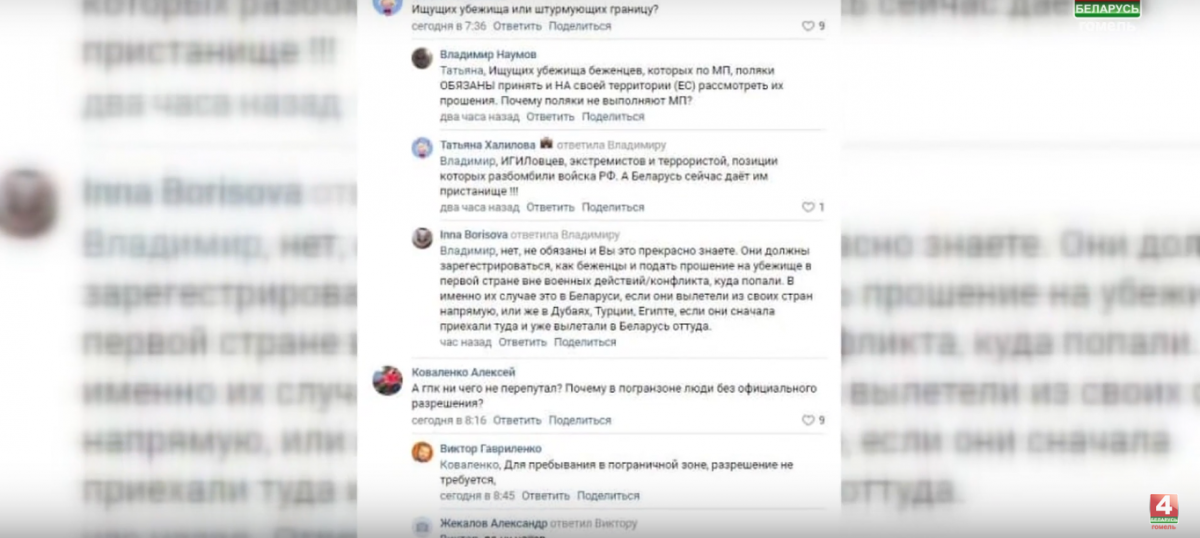Open Inna Borisova's profile picture

422,238
